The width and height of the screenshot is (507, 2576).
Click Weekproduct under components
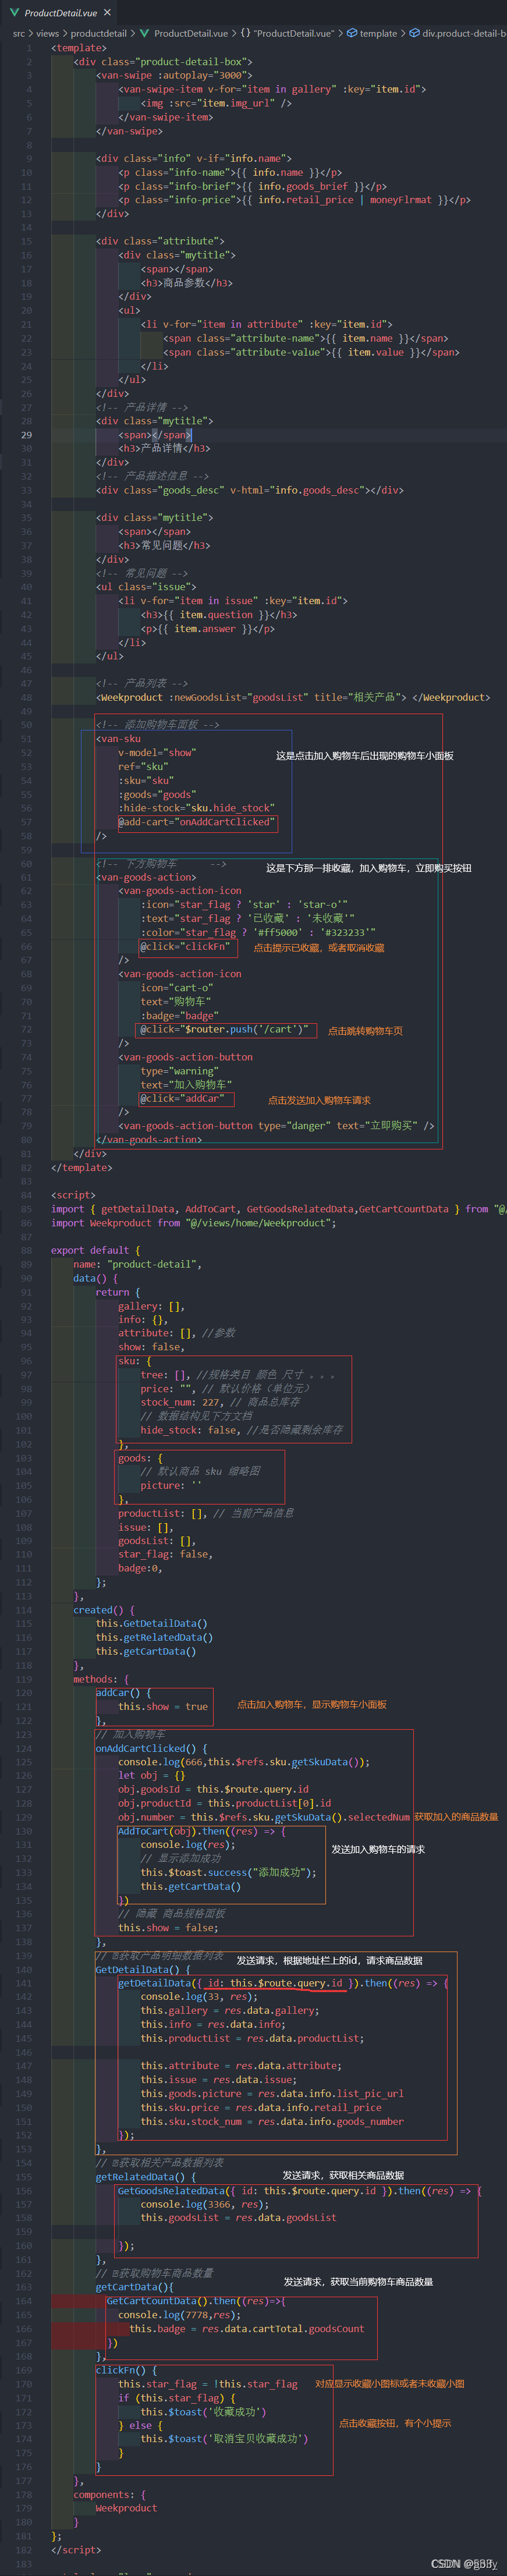click(x=127, y=2507)
